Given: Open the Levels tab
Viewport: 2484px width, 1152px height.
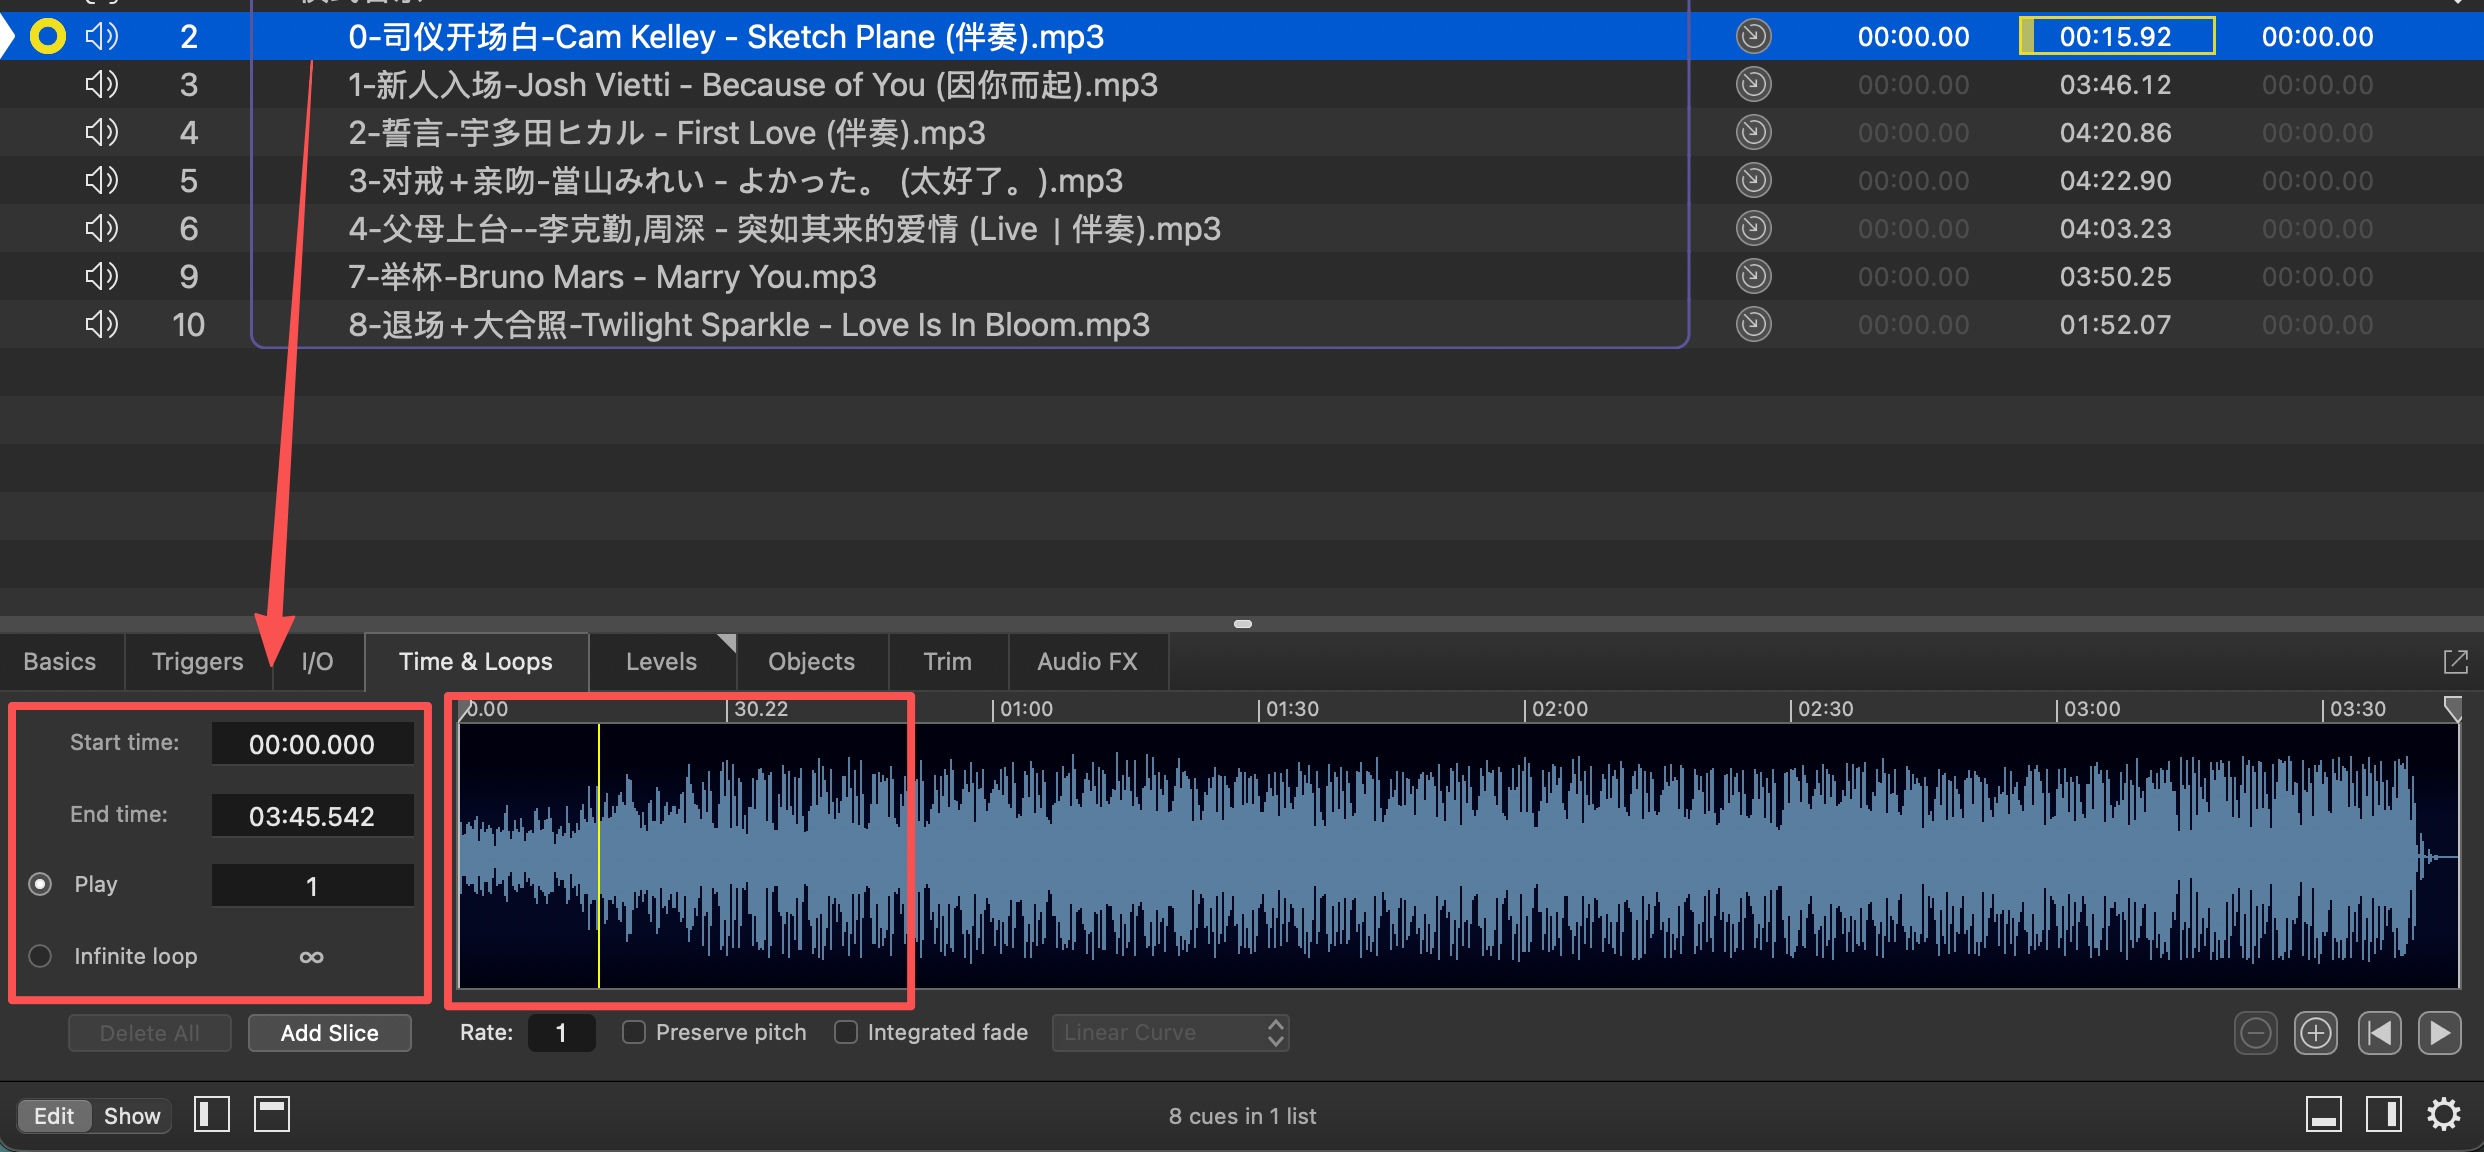Looking at the screenshot, I should point(662,662).
